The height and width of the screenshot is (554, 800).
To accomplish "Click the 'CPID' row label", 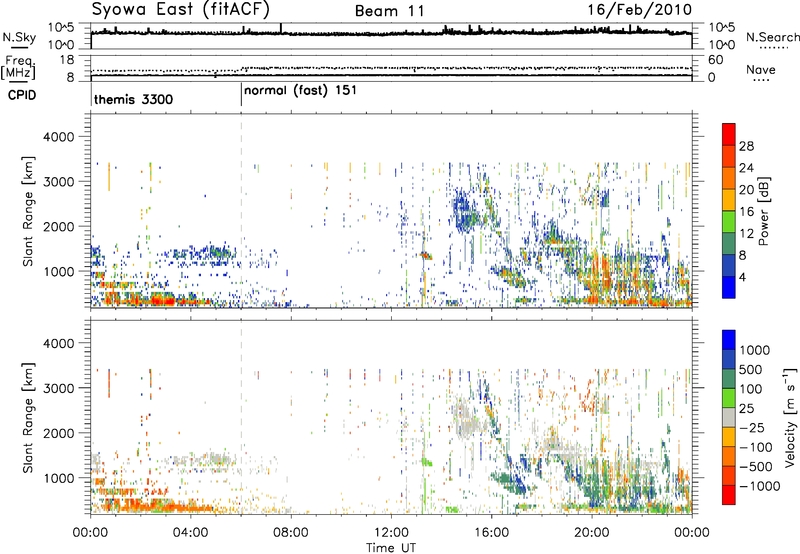I will tap(22, 95).
